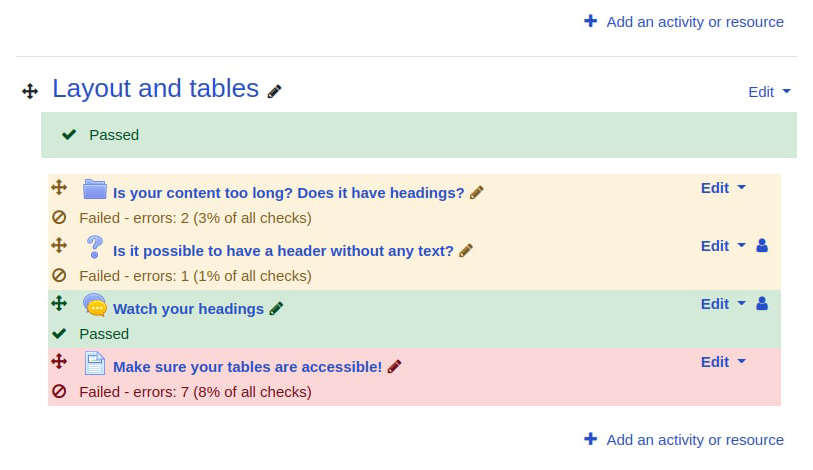Image resolution: width=813 pixels, height=470 pixels.
Task: Click the page icon for tables are accessible
Action: pos(95,363)
